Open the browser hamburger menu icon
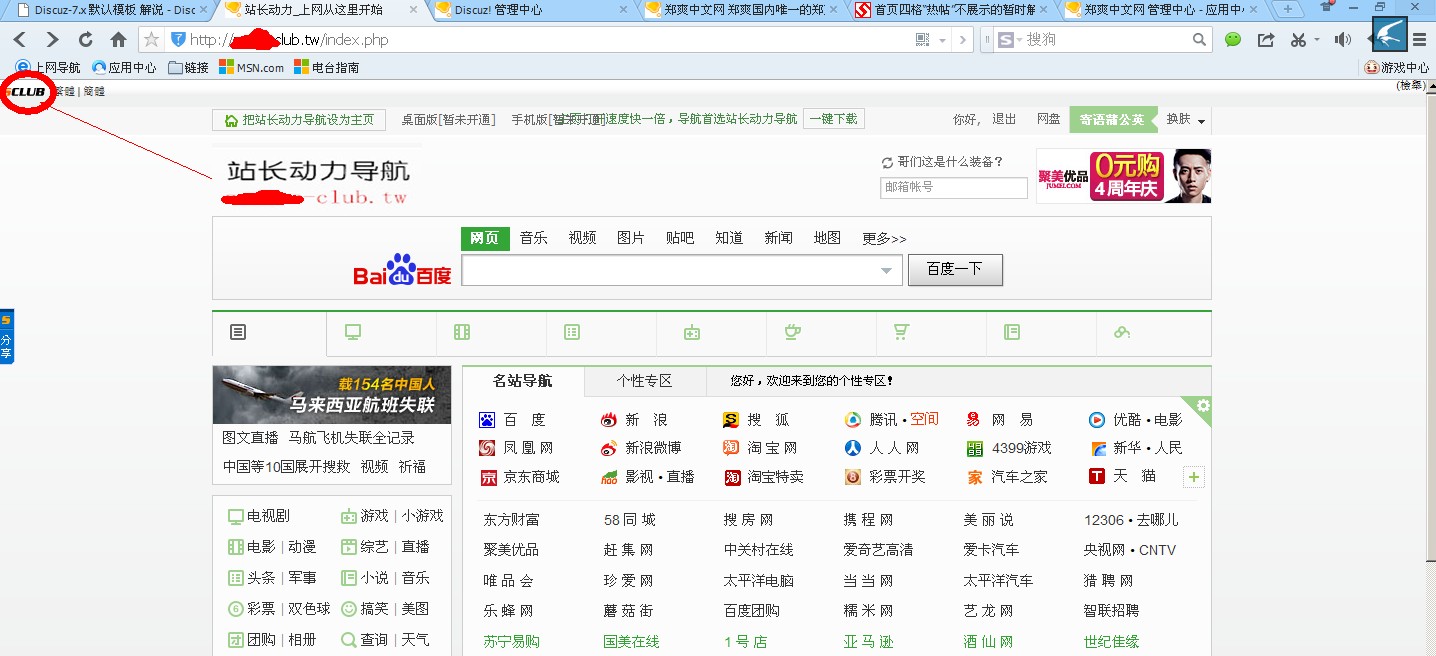The width and height of the screenshot is (1436, 656). [x=1420, y=40]
